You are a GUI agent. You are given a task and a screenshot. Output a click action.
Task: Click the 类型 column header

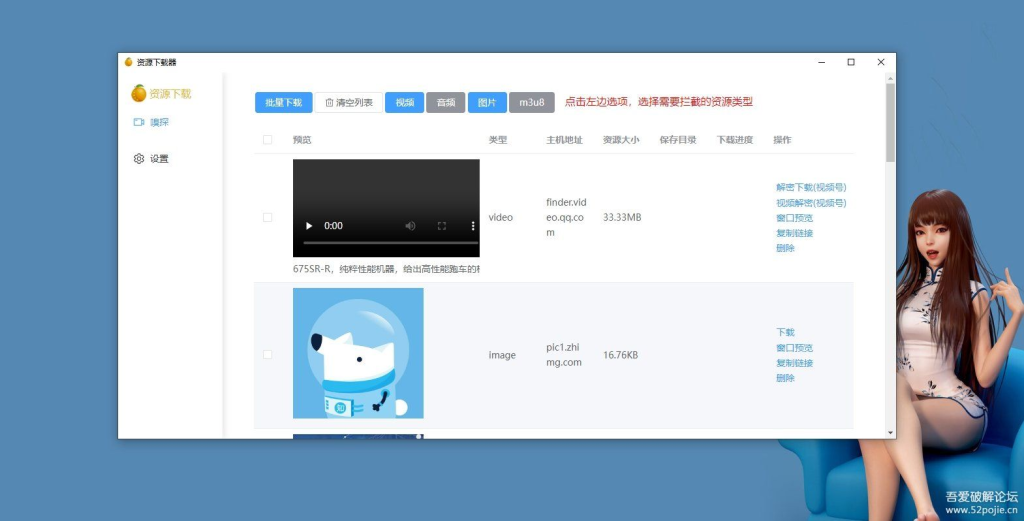[x=498, y=140]
